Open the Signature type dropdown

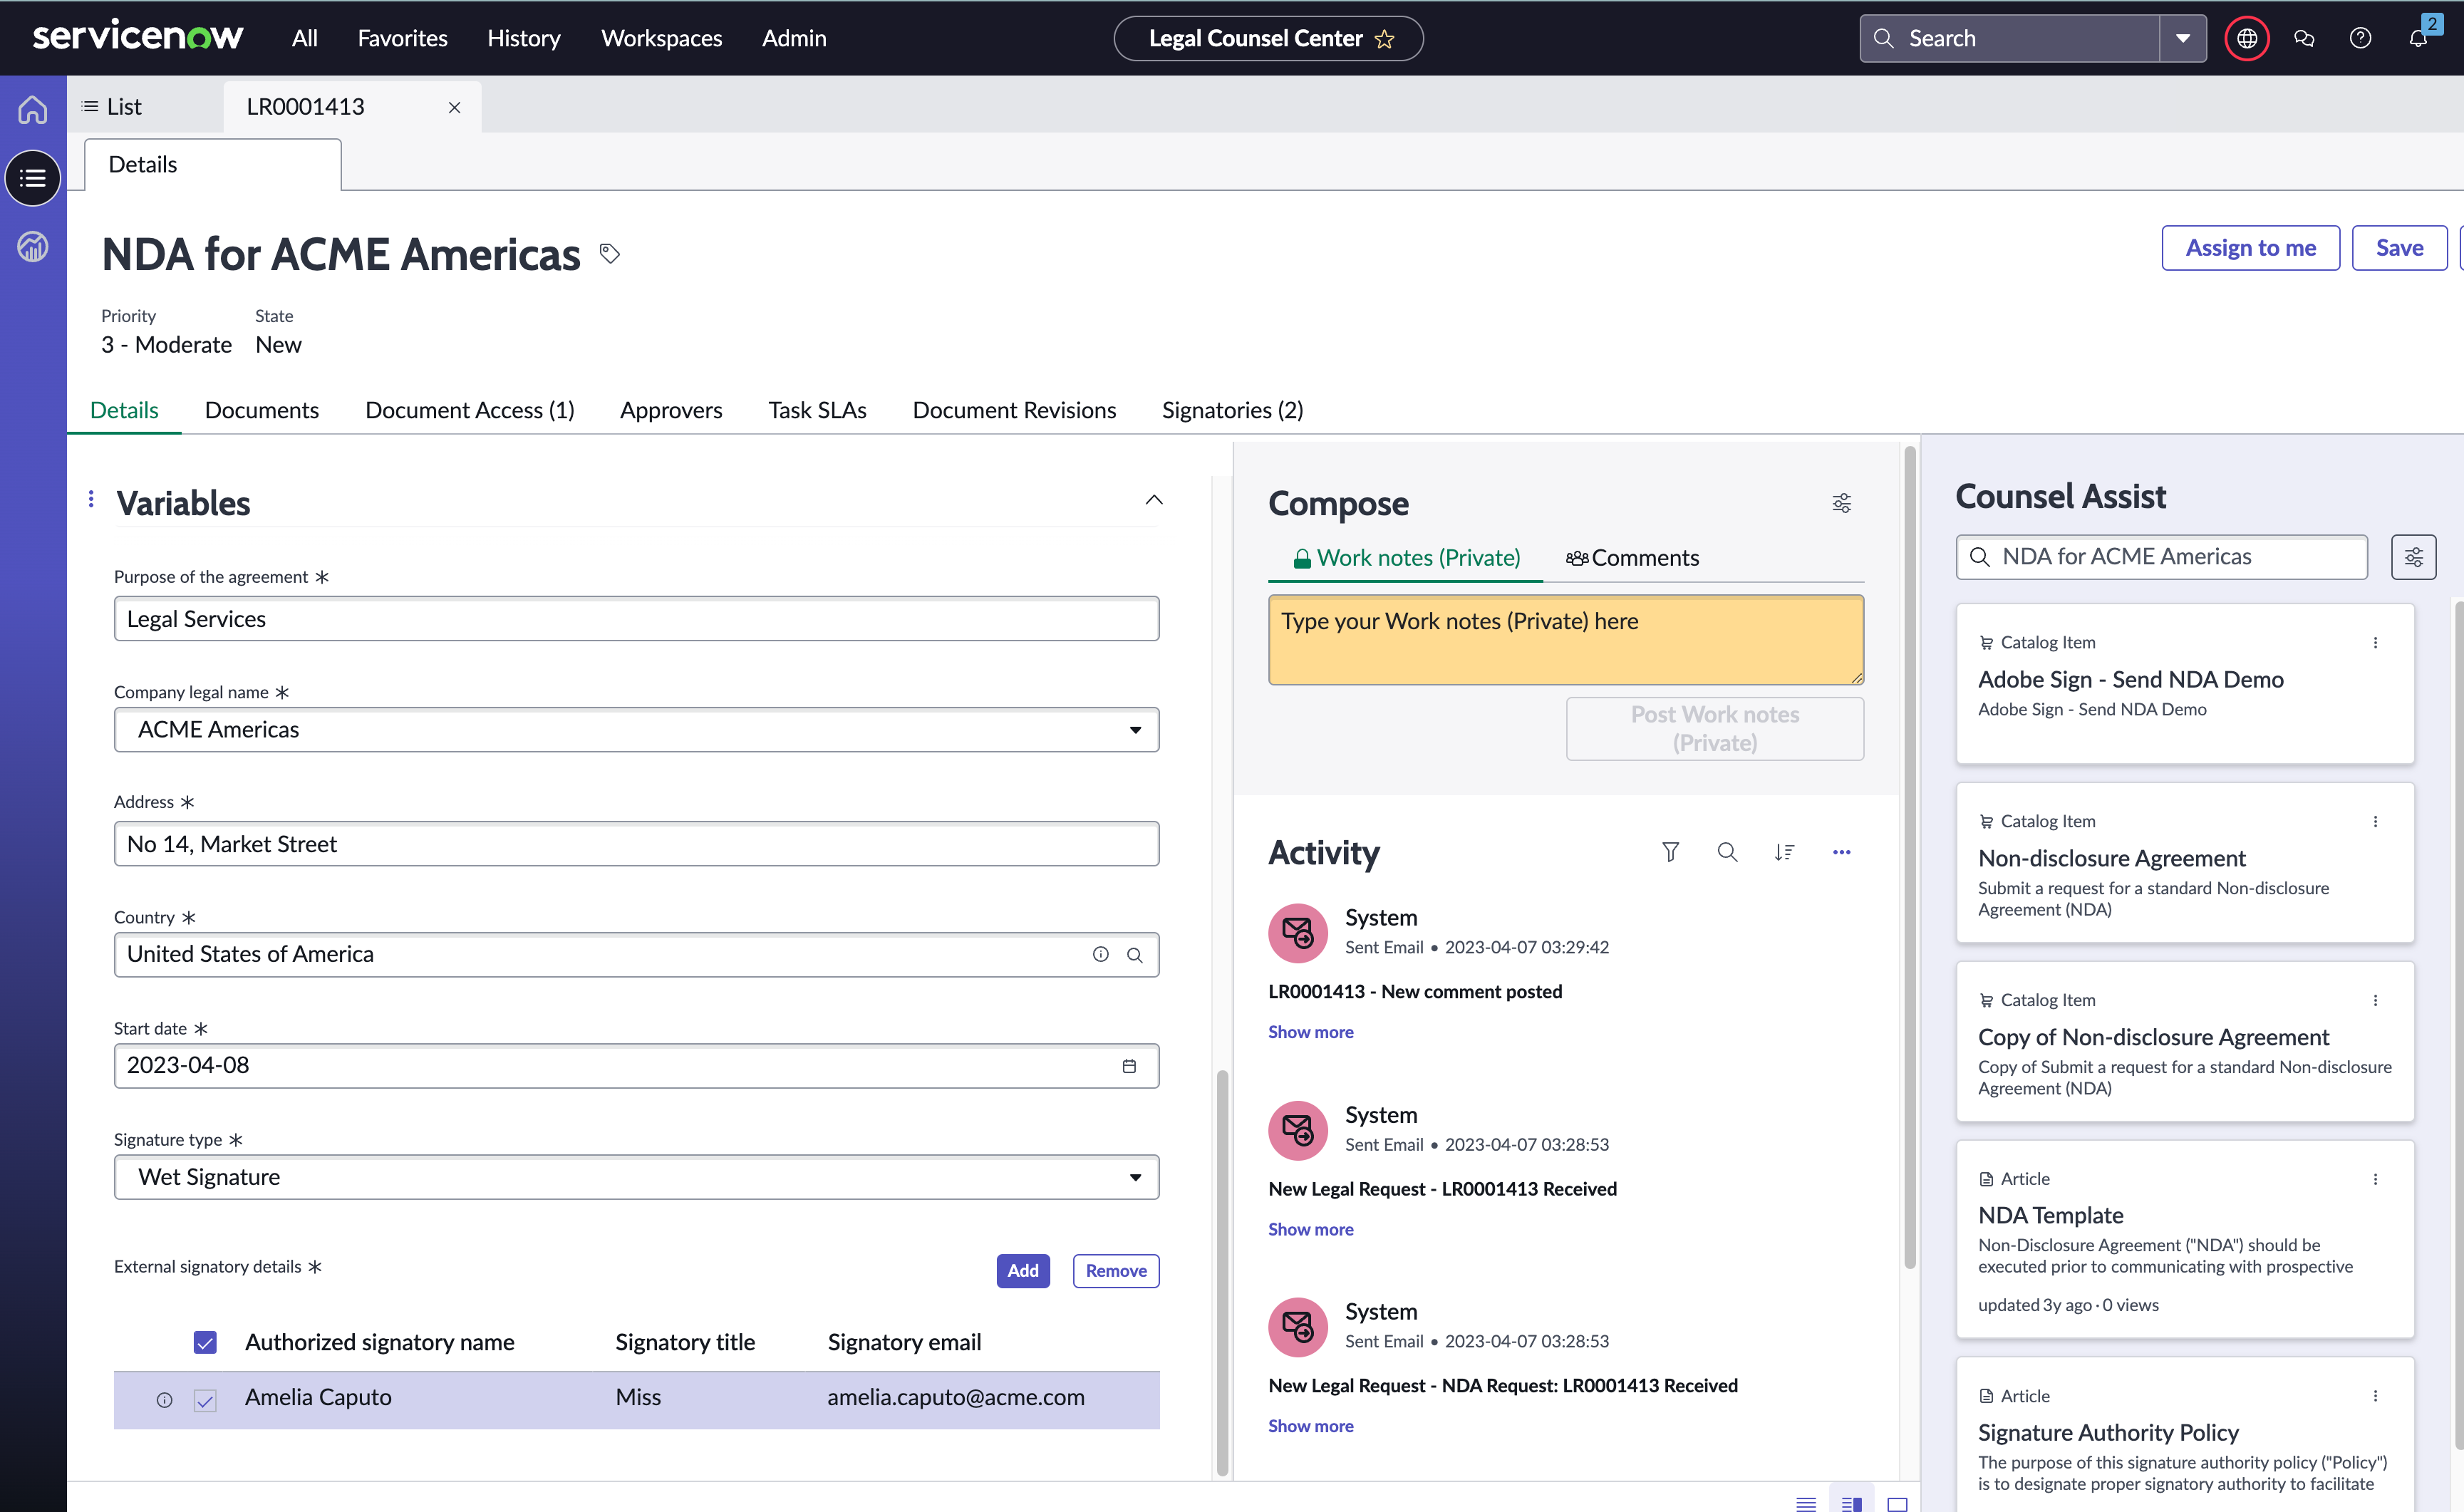[636, 1177]
